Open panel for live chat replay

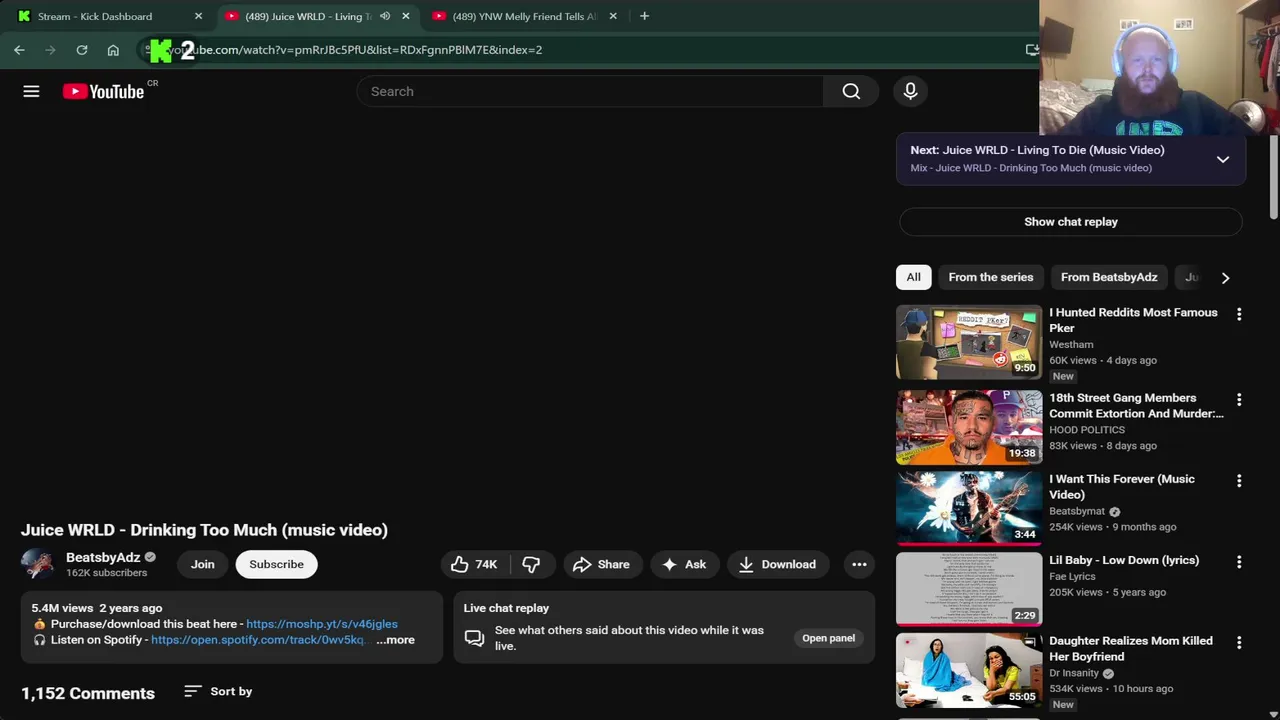[x=828, y=638]
